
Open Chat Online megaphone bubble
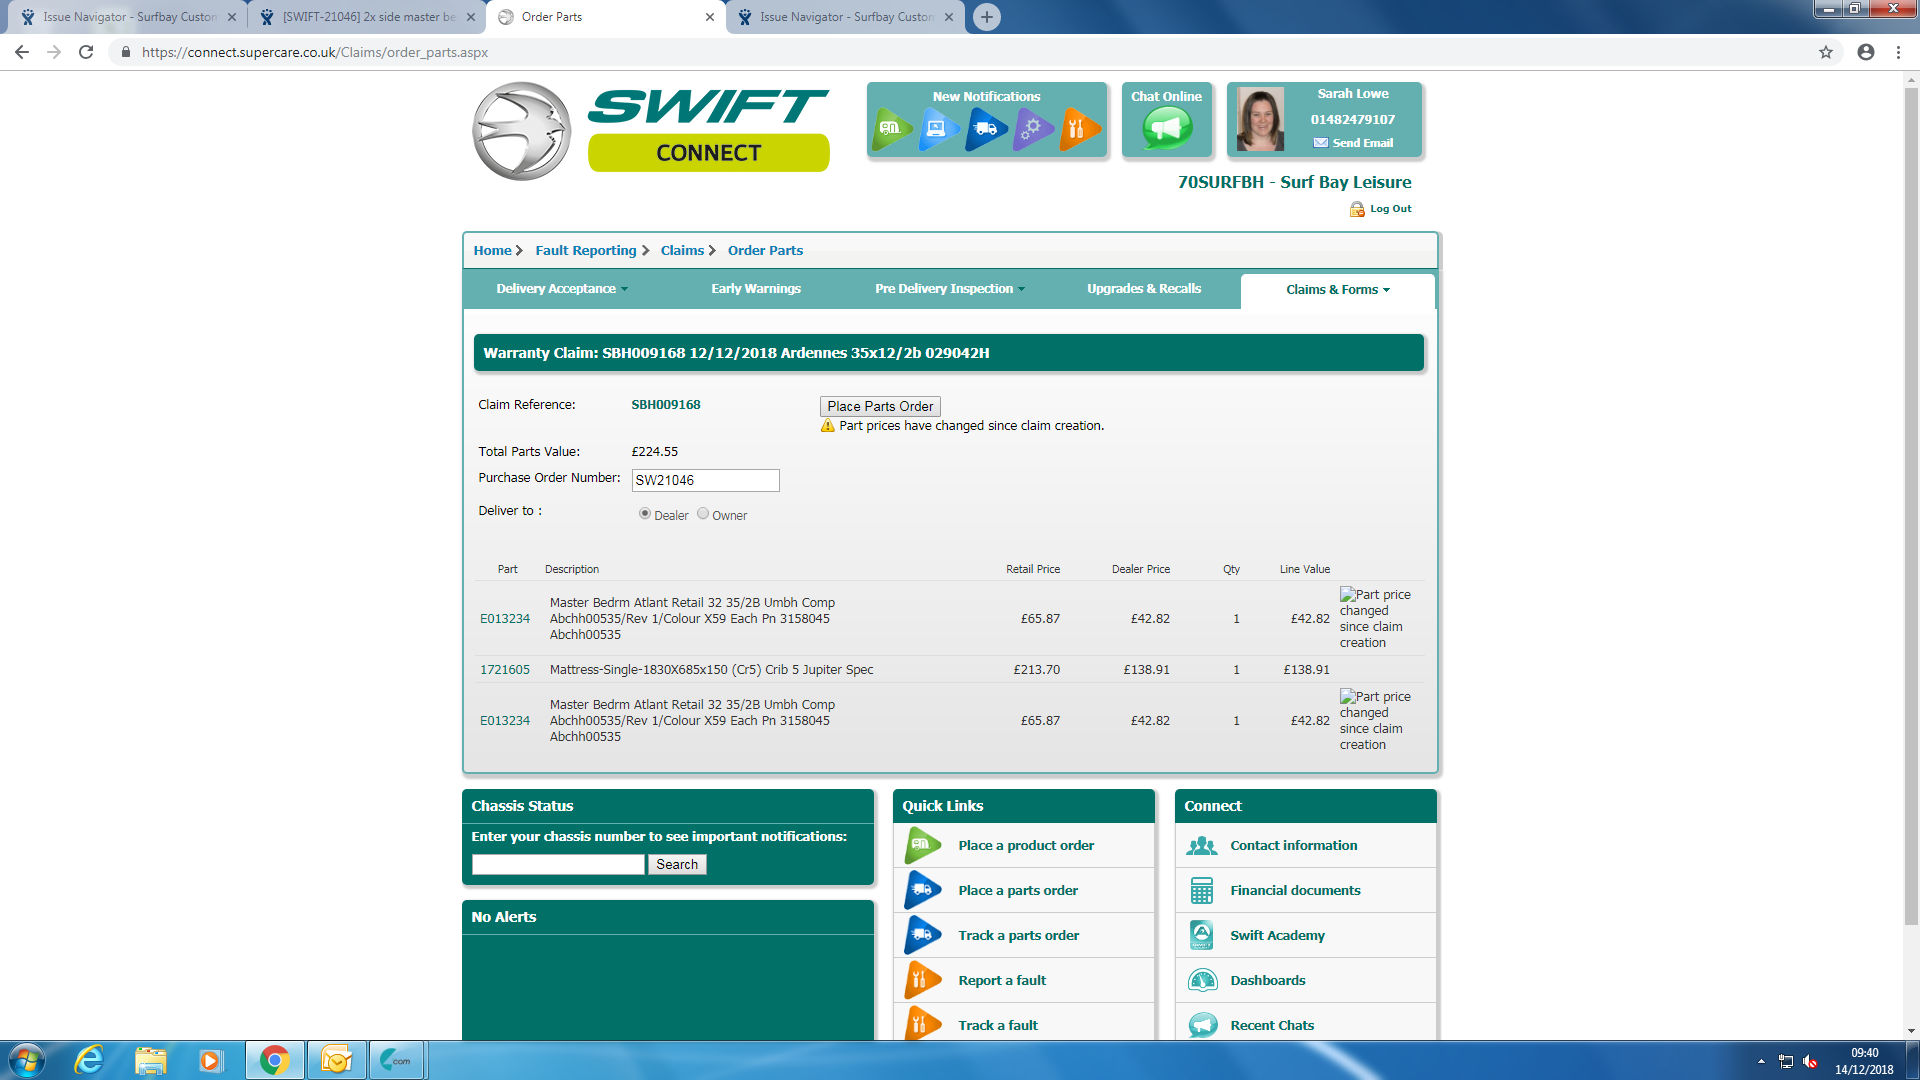(1166, 128)
